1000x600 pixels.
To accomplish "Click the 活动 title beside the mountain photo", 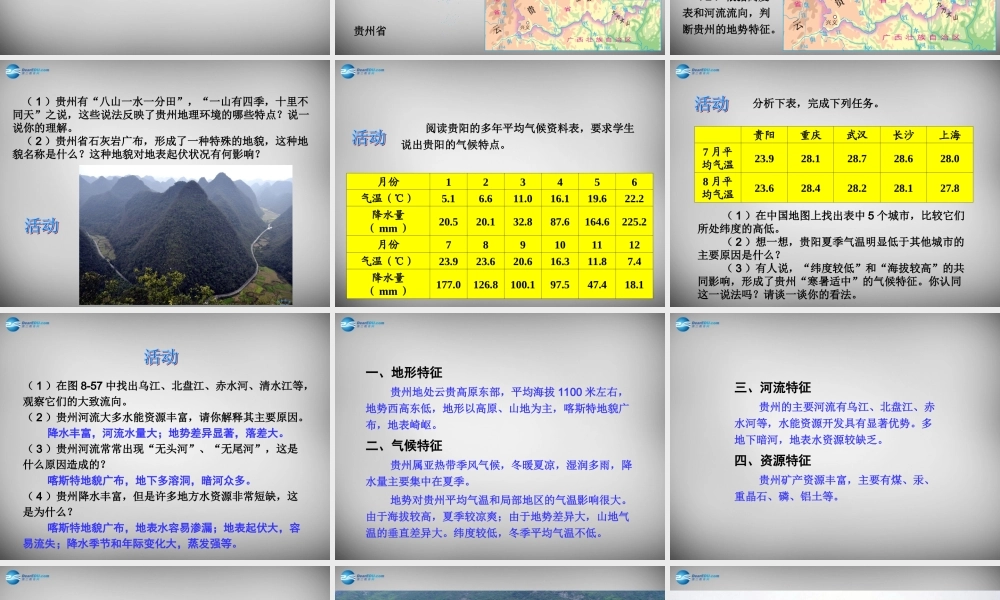I will [x=41, y=226].
